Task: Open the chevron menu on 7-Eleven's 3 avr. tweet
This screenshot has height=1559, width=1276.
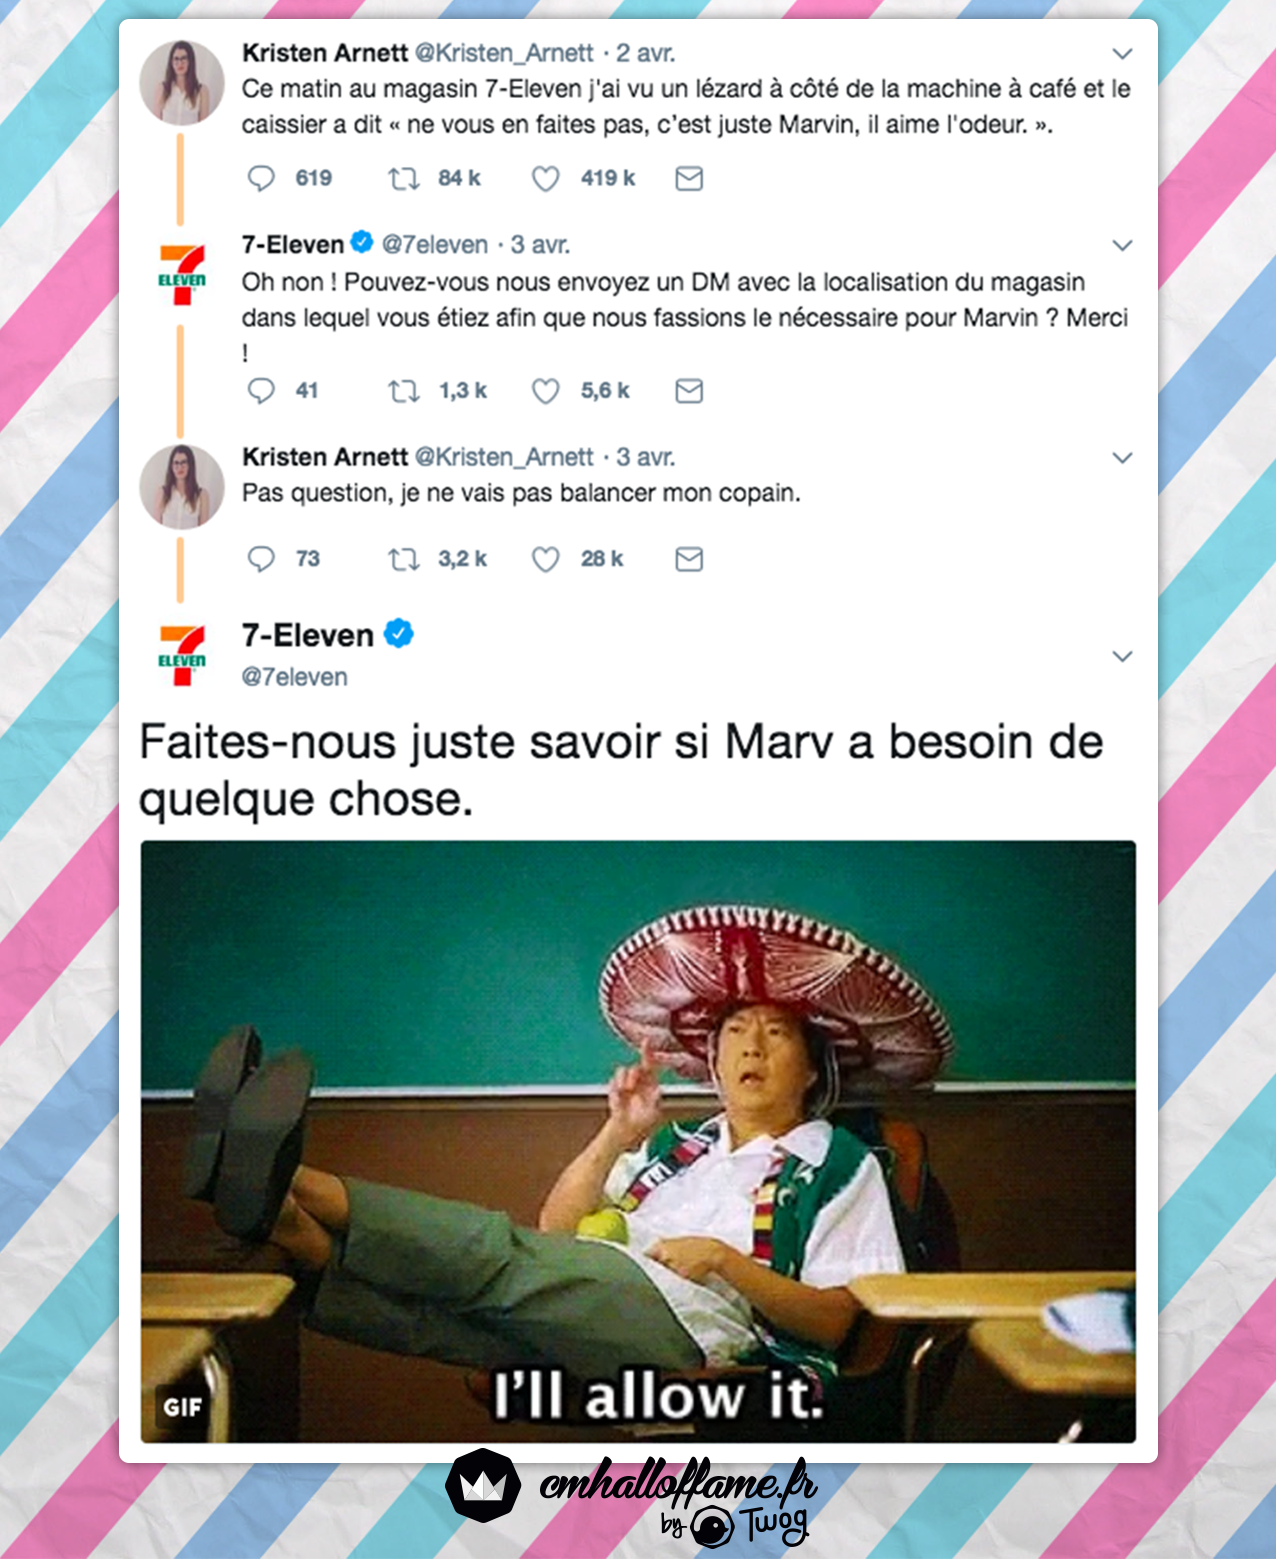Action: pos(1123,245)
